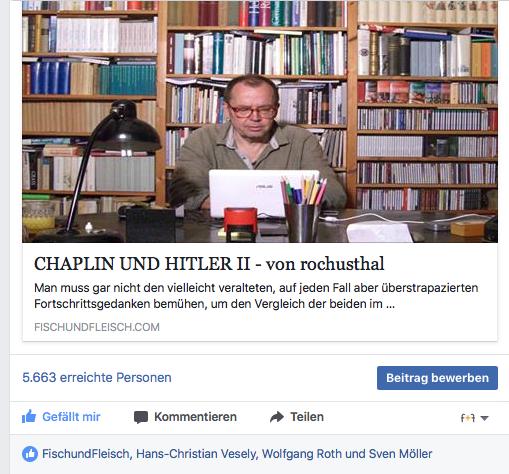
Task: Open the post-as identity dropdown arrow
Action: [485, 418]
